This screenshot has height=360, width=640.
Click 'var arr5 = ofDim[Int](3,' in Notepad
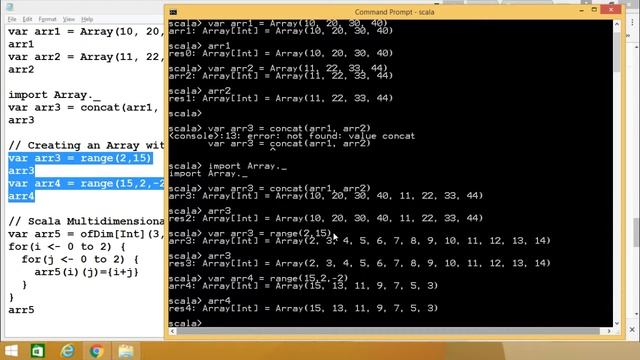click(86, 234)
